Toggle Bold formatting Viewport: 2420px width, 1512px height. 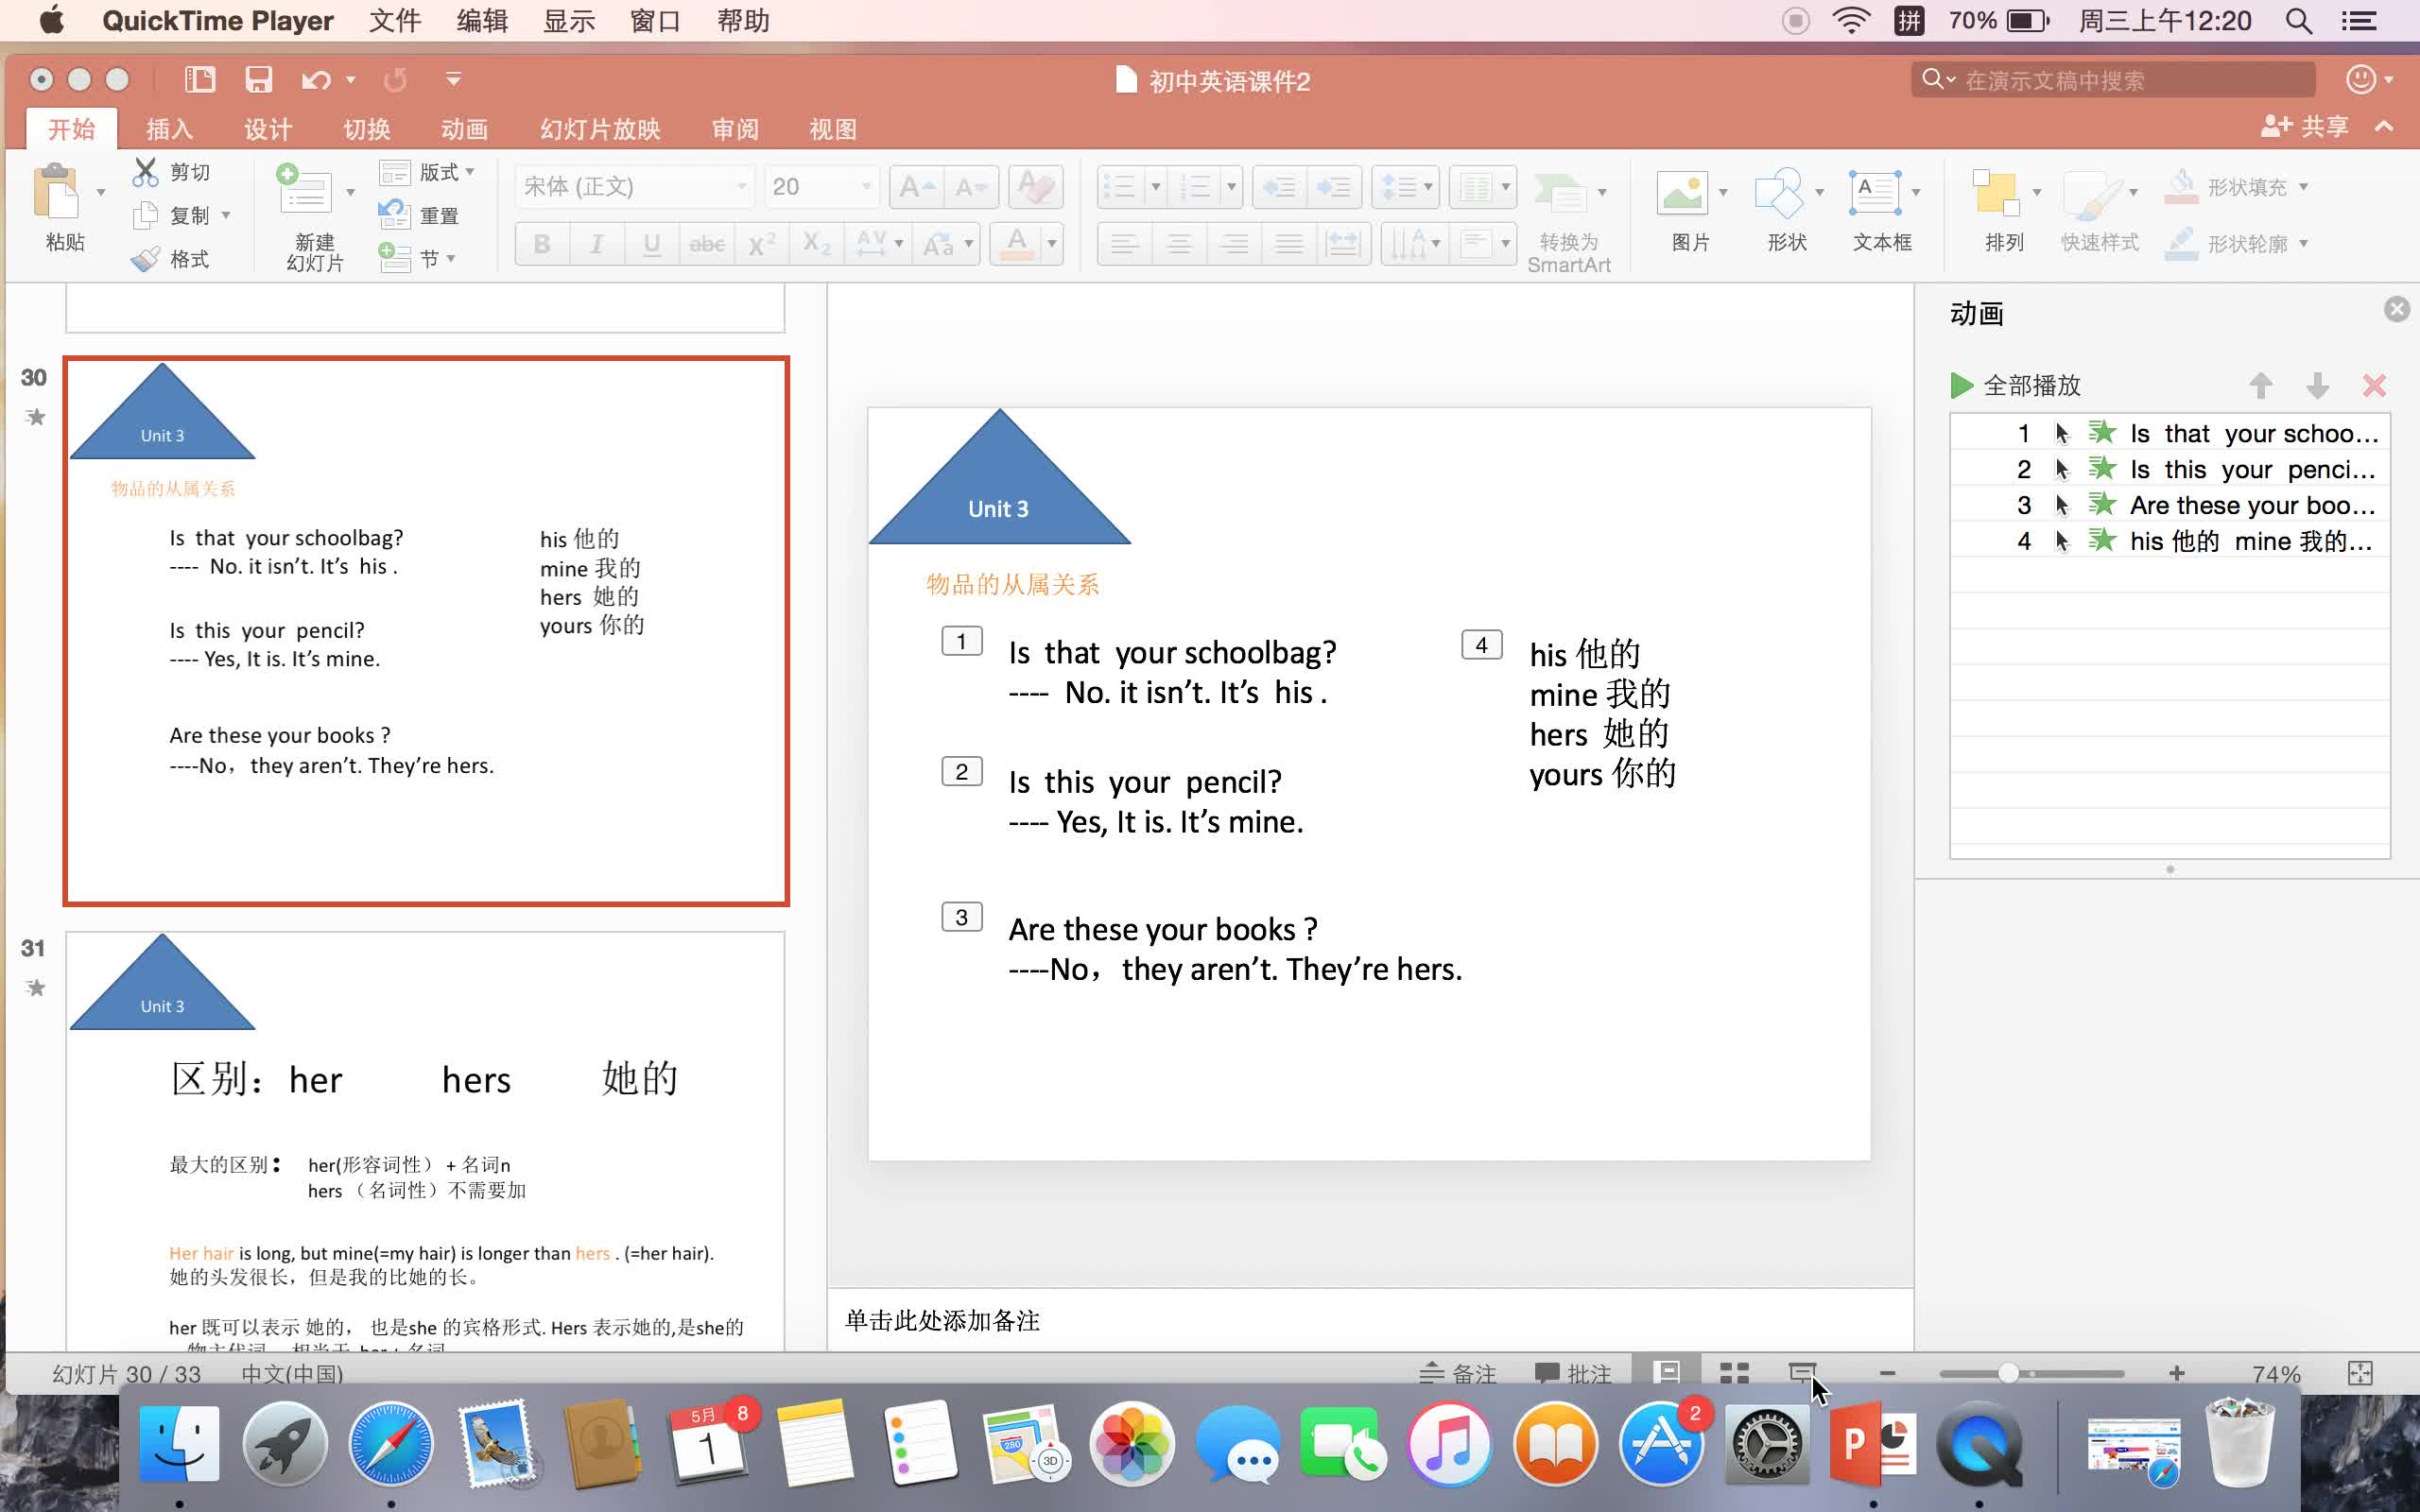(x=542, y=243)
